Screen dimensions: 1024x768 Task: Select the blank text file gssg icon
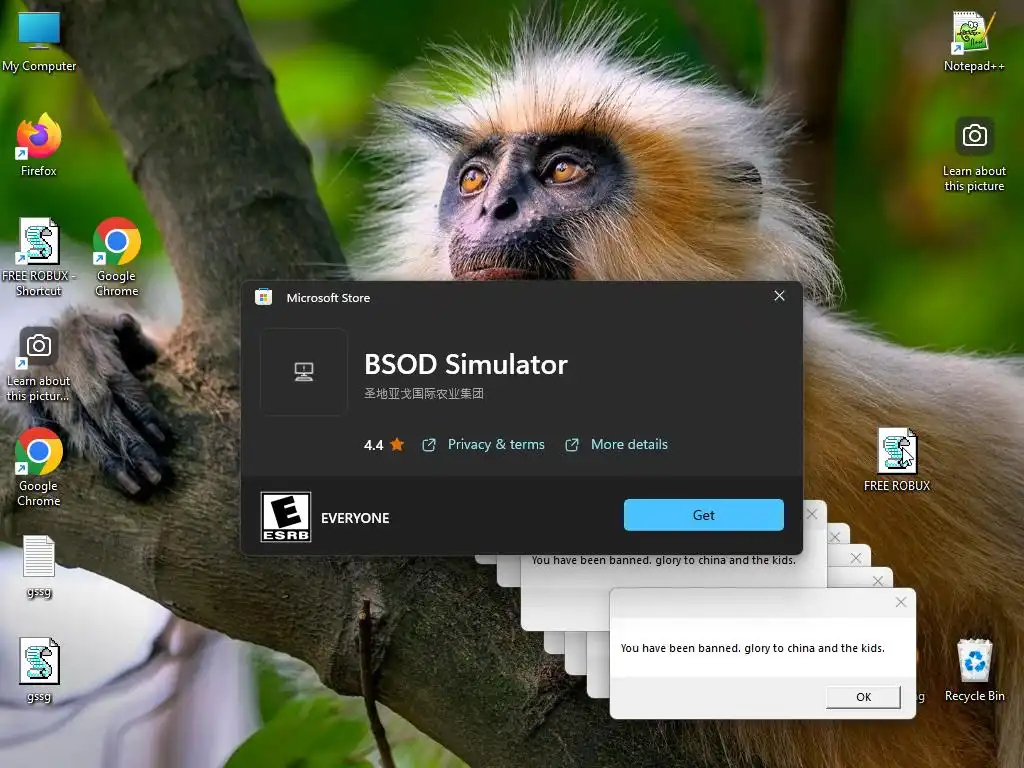tap(39, 566)
